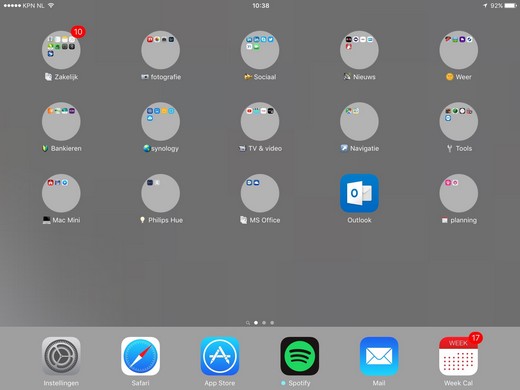Image resolution: width=520 pixels, height=390 pixels.
Task: Tap the red 17 badge on Week Cal
Action: pyautogui.click(x=476, y=338)
